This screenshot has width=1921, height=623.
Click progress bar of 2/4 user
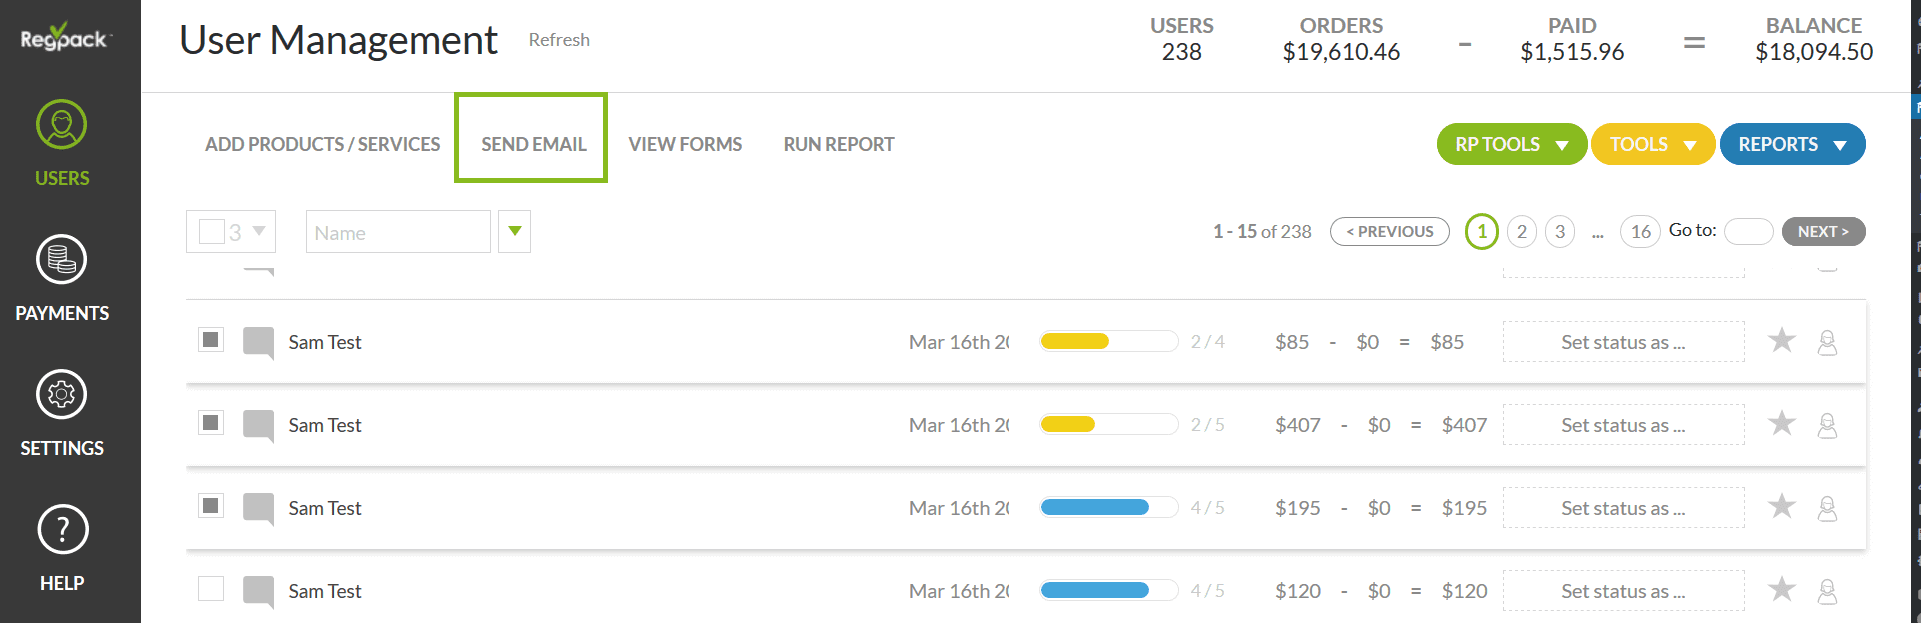(x=1108, y=342)
